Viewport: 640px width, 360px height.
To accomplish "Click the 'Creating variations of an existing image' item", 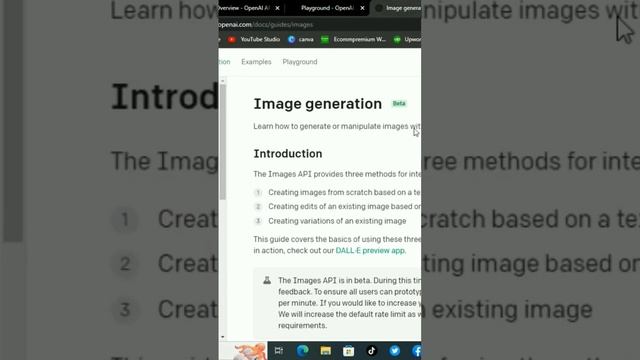I will [x=337, y=221].
